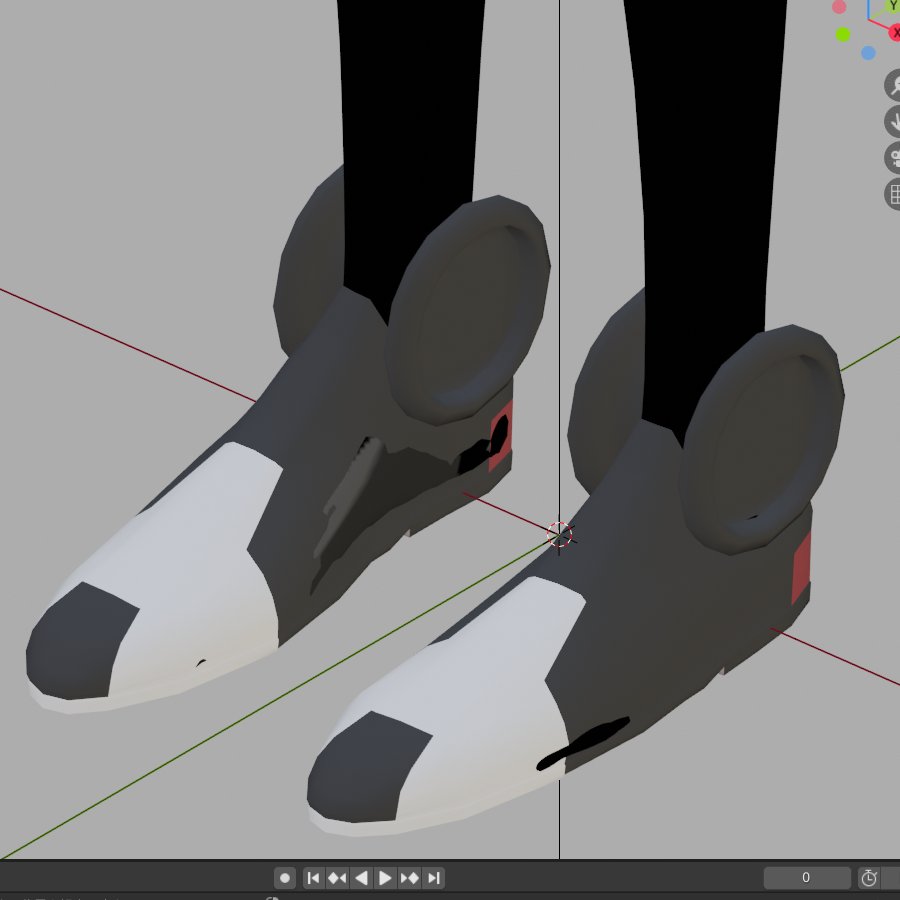Jump to the end frame
The image size is (900, 900).
pos(434,878)
